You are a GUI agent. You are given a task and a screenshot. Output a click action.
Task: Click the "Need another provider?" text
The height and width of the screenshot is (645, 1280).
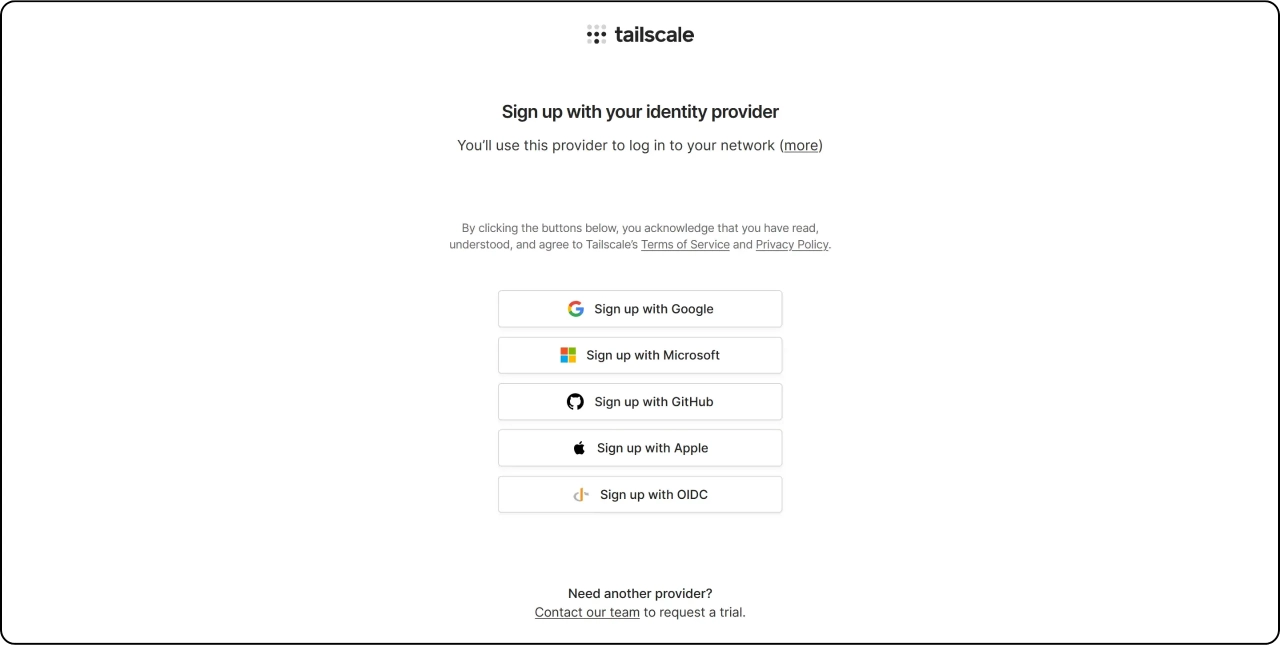(x=640, y=594)
